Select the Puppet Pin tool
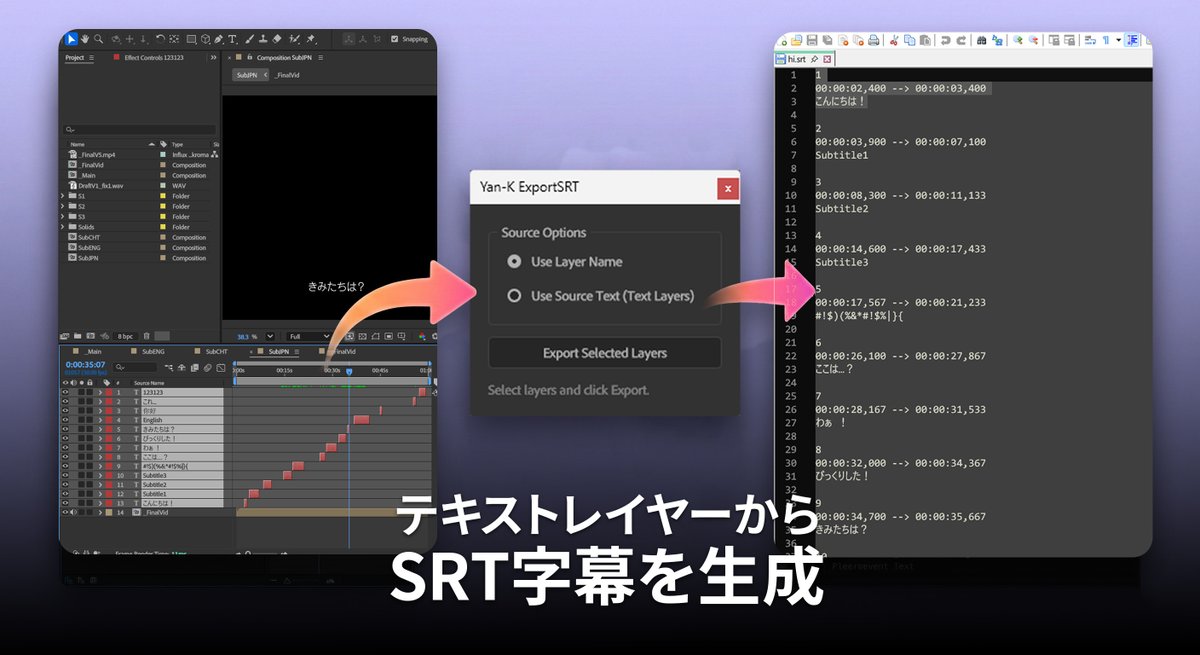 coord(311,39)
